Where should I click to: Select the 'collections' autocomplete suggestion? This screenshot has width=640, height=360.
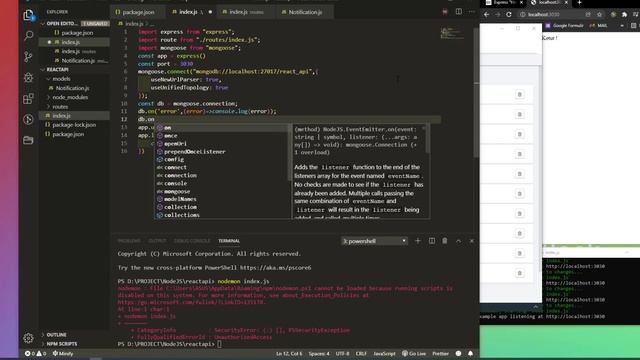pos(222,215)
